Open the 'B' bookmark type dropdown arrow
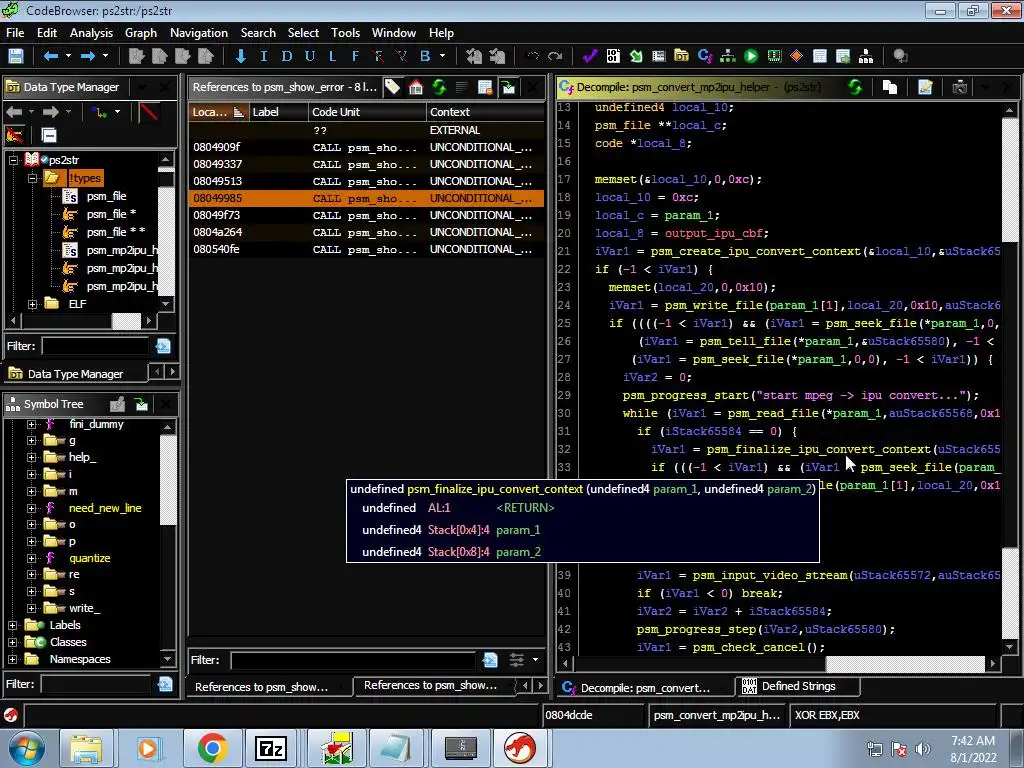This screenshot has height=768, width=1024. [442, 56]
